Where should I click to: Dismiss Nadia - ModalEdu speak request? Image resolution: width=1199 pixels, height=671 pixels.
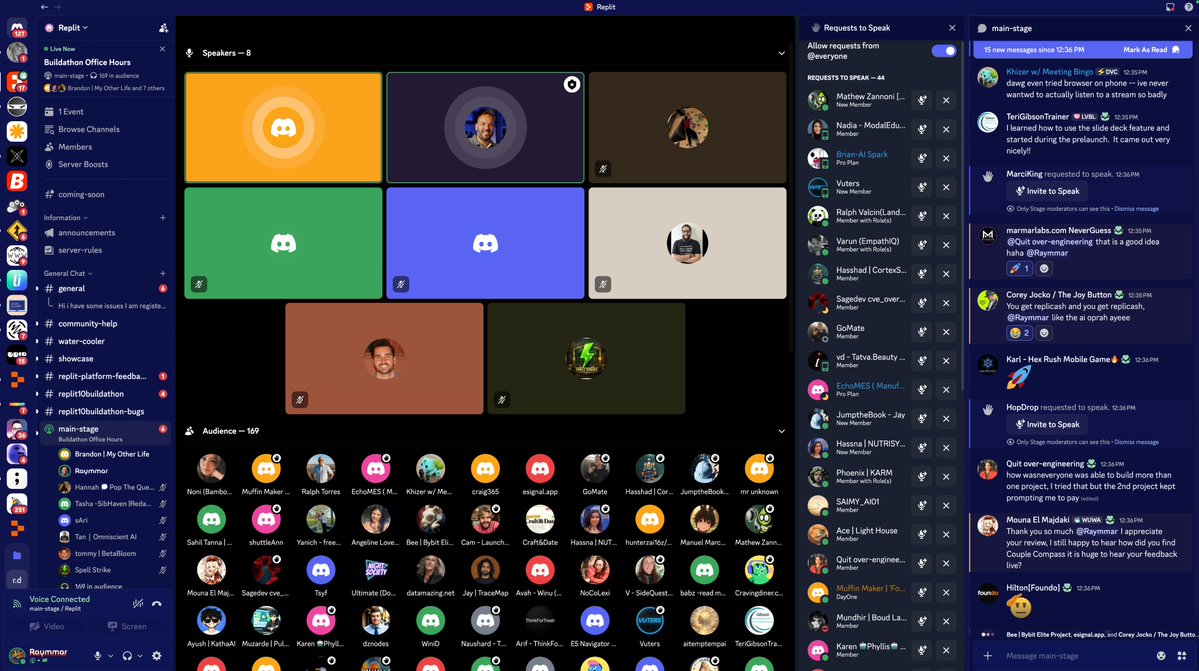[946, 129]
